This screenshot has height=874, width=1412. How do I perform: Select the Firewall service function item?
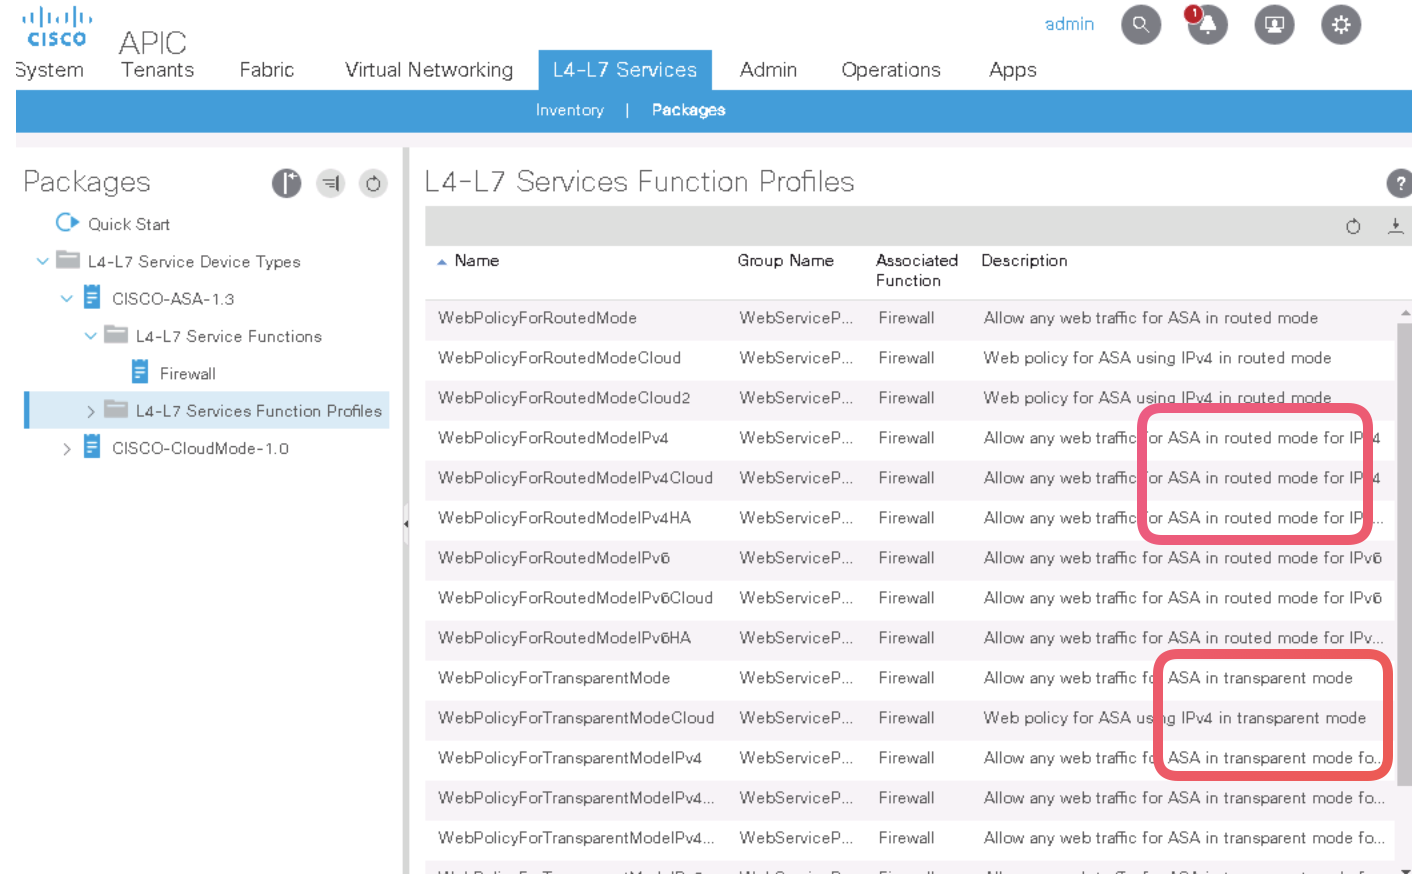tap(187, 374)
